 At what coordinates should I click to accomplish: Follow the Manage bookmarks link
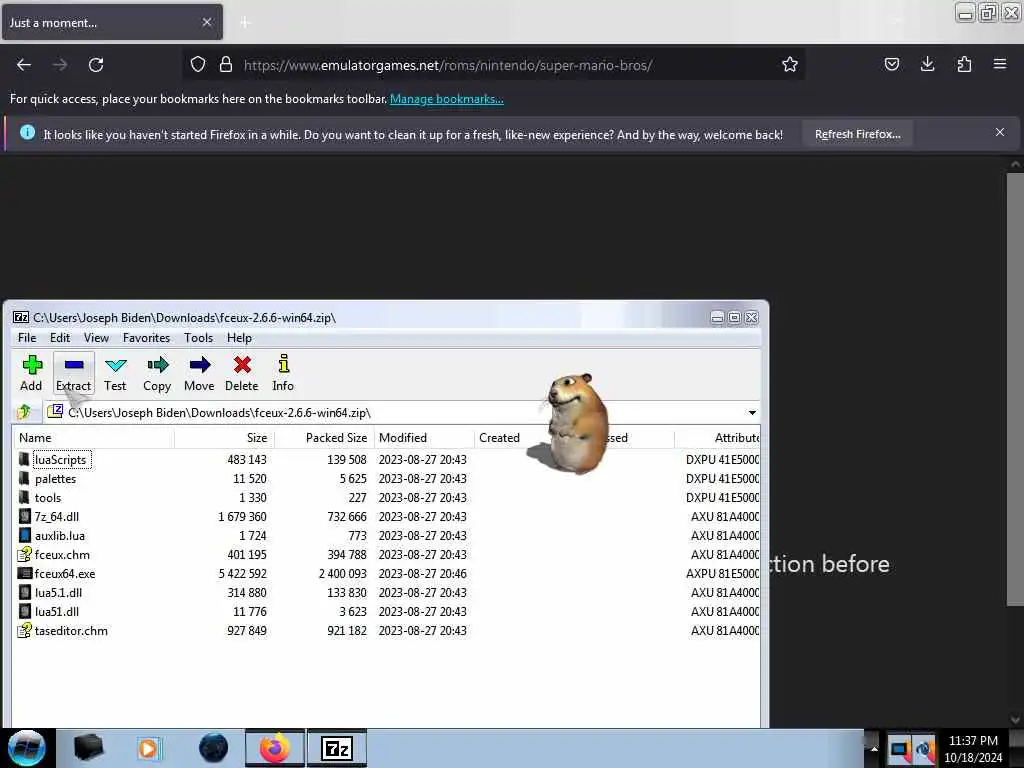point(447,99)
